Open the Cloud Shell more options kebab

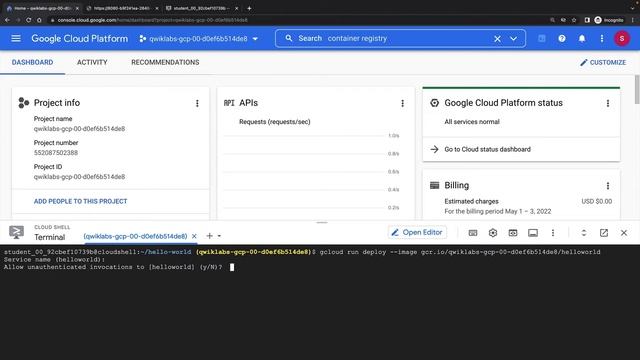pos(553,233)
